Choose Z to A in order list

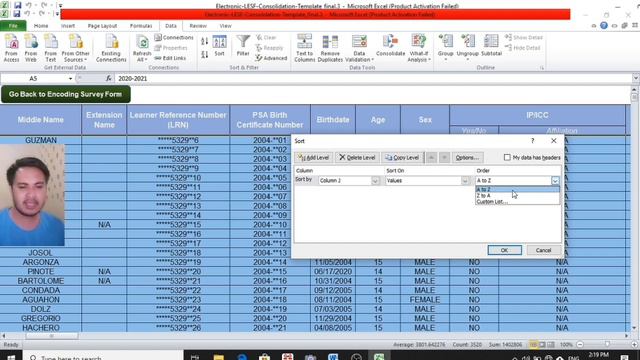(x=517, y=196)
